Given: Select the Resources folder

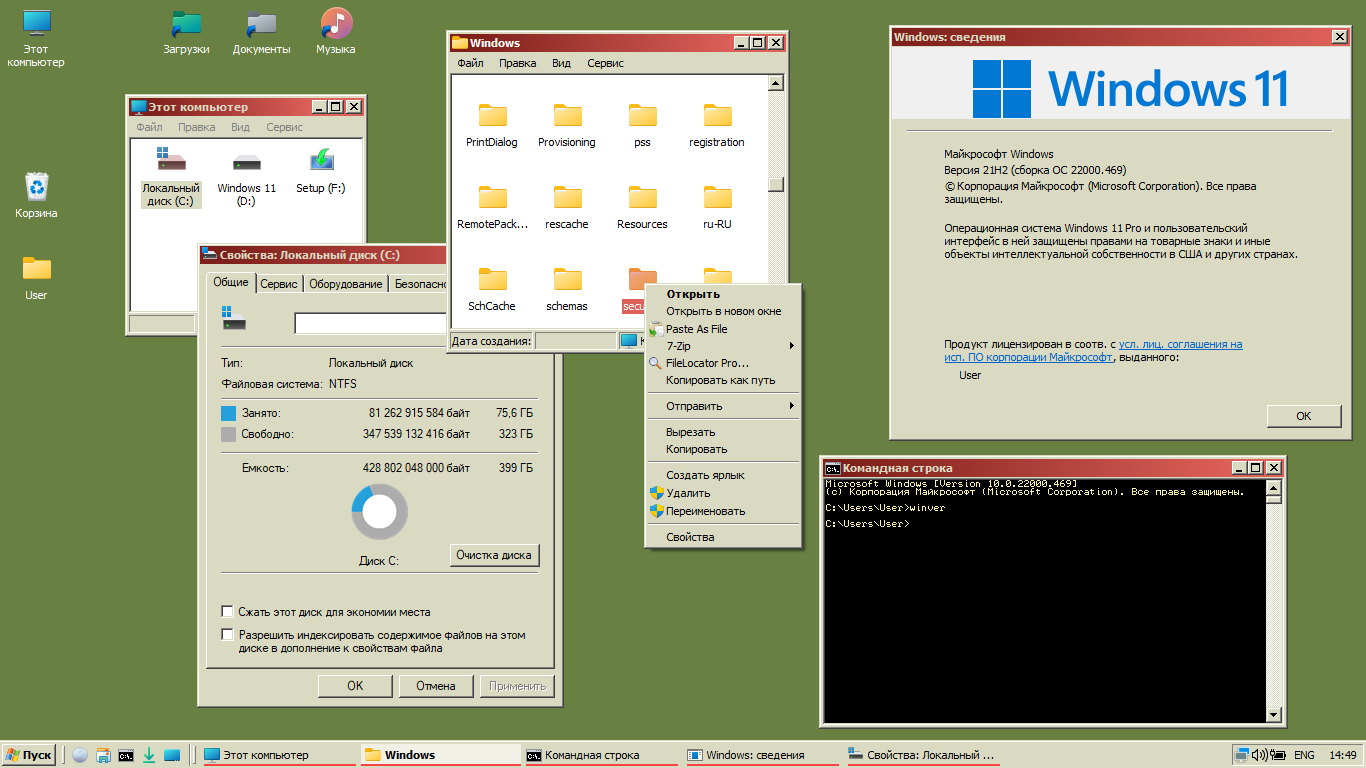Looking at the screenshot, I should [x=642, y=207].
